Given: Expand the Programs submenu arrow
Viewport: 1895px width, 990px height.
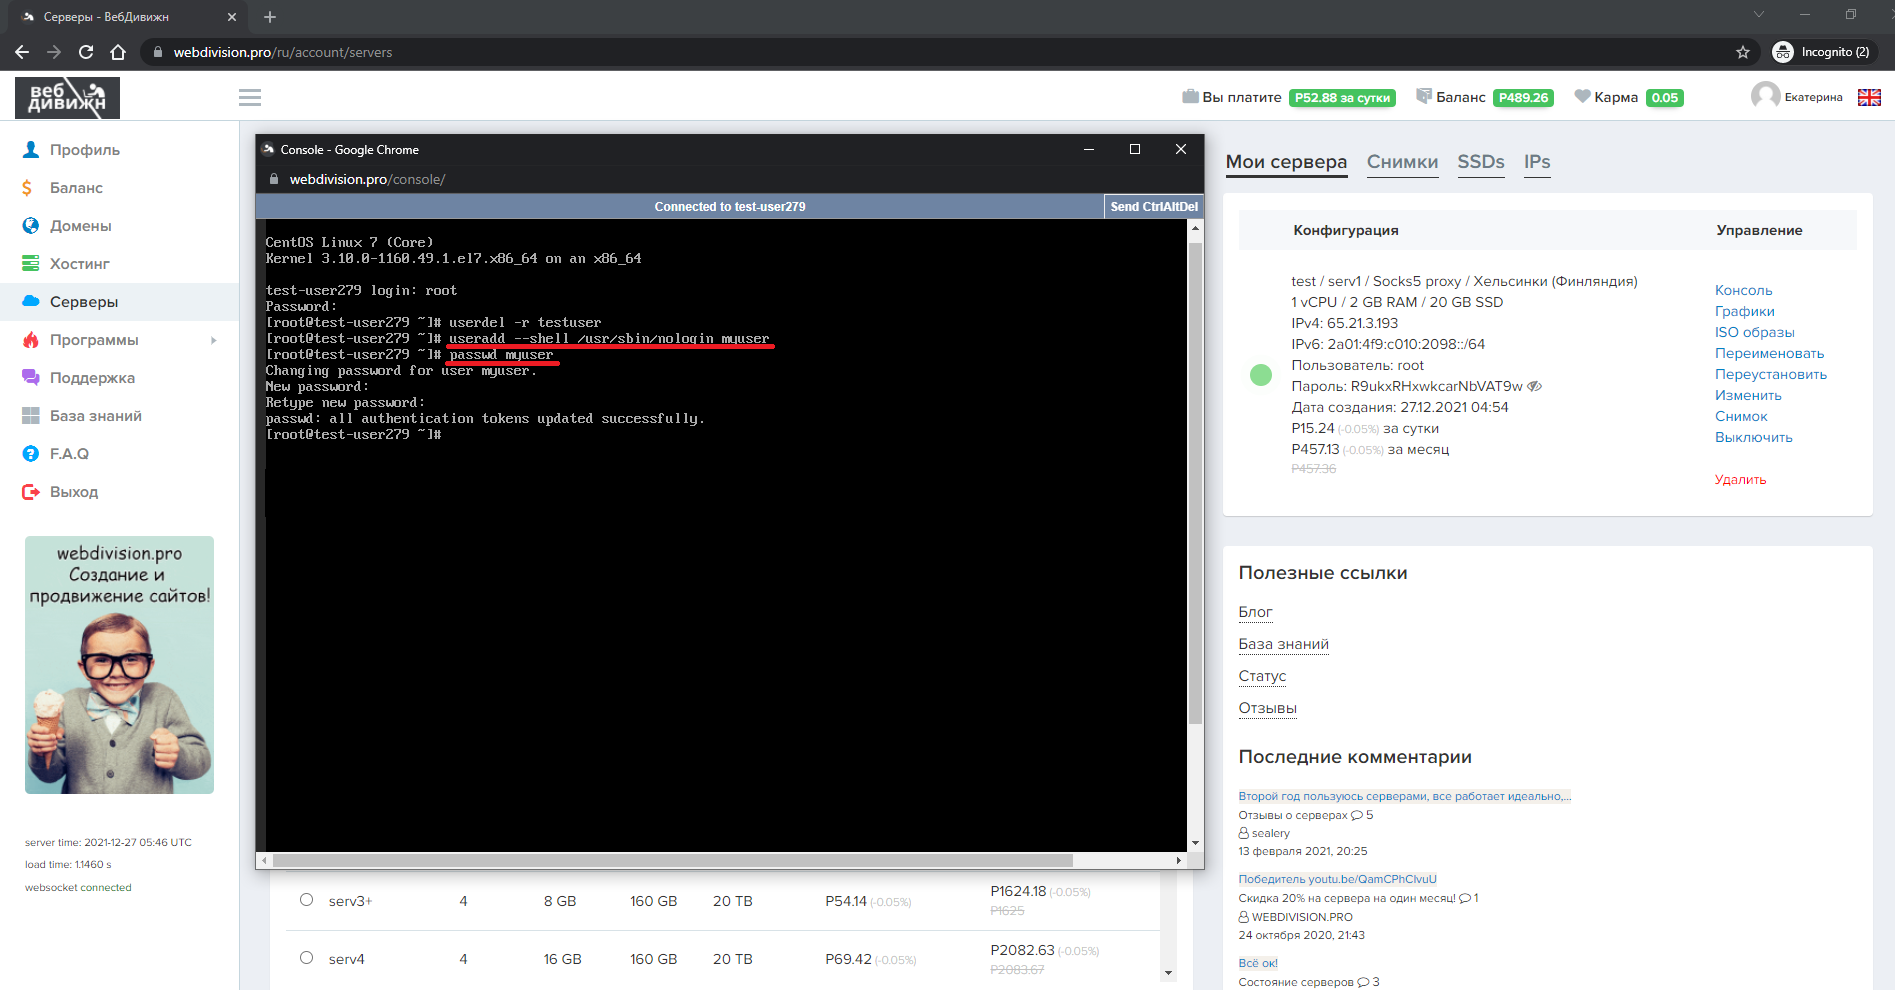Looking at the screenshot, I should [213, 340].
